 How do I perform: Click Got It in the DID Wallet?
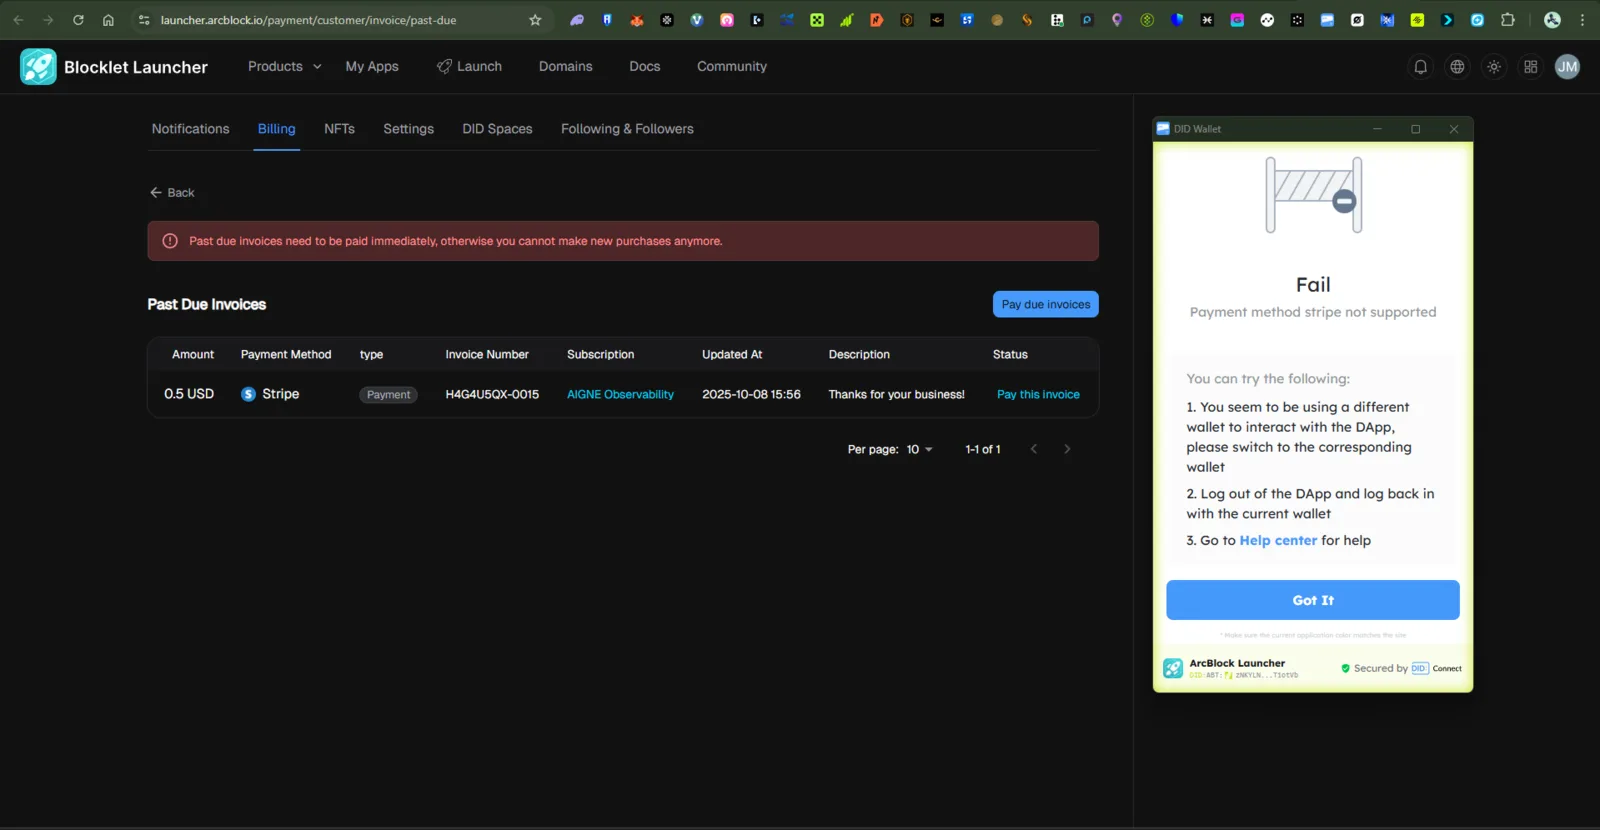(x=1313, y=600)
